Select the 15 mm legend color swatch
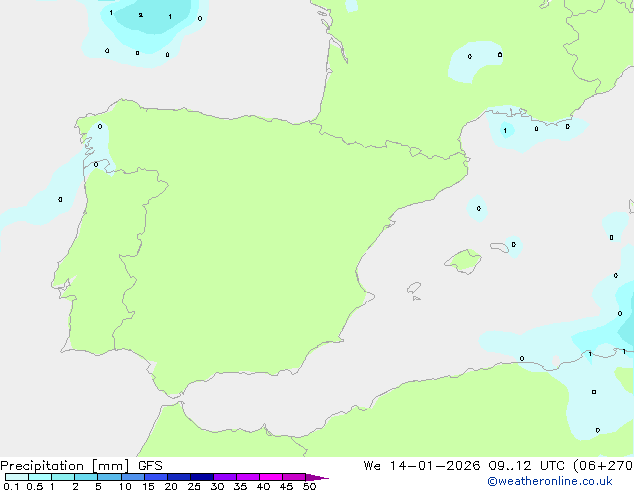Image resolution: width=634 pixels, height=490 pixels. pyautogui.click(x=156, y=477)
